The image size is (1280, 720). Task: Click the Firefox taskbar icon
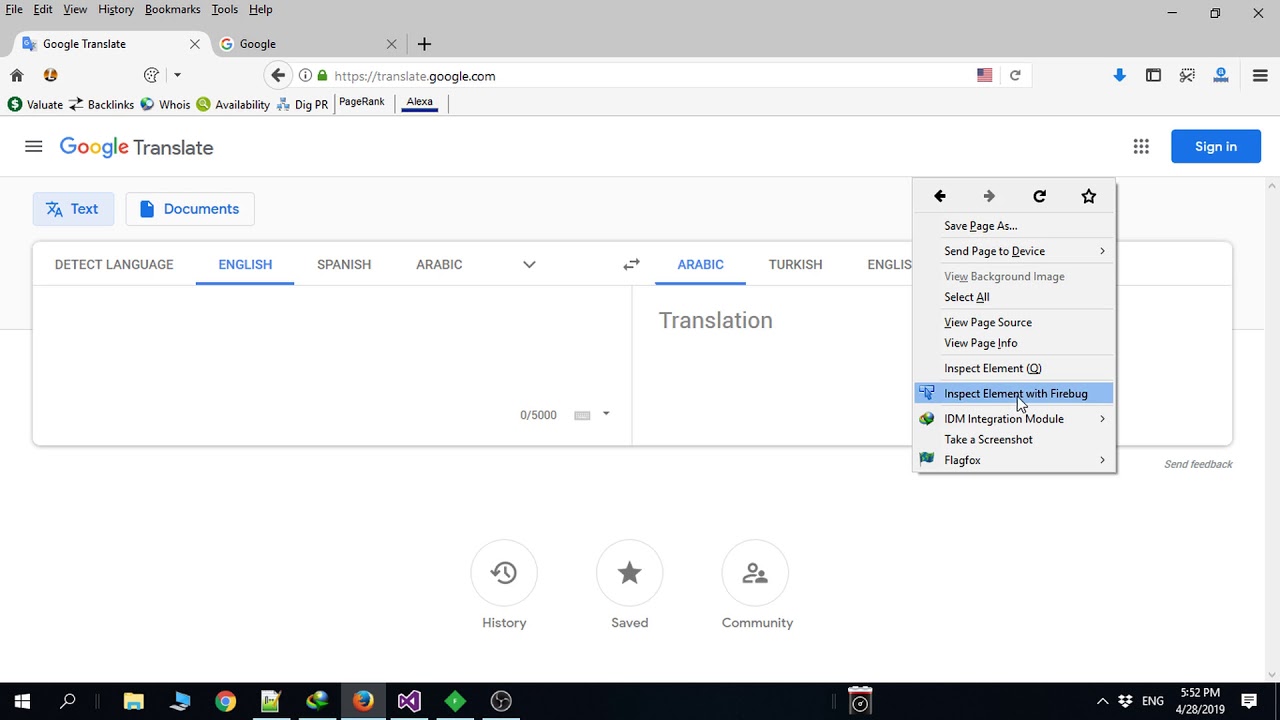click(363, 701)
